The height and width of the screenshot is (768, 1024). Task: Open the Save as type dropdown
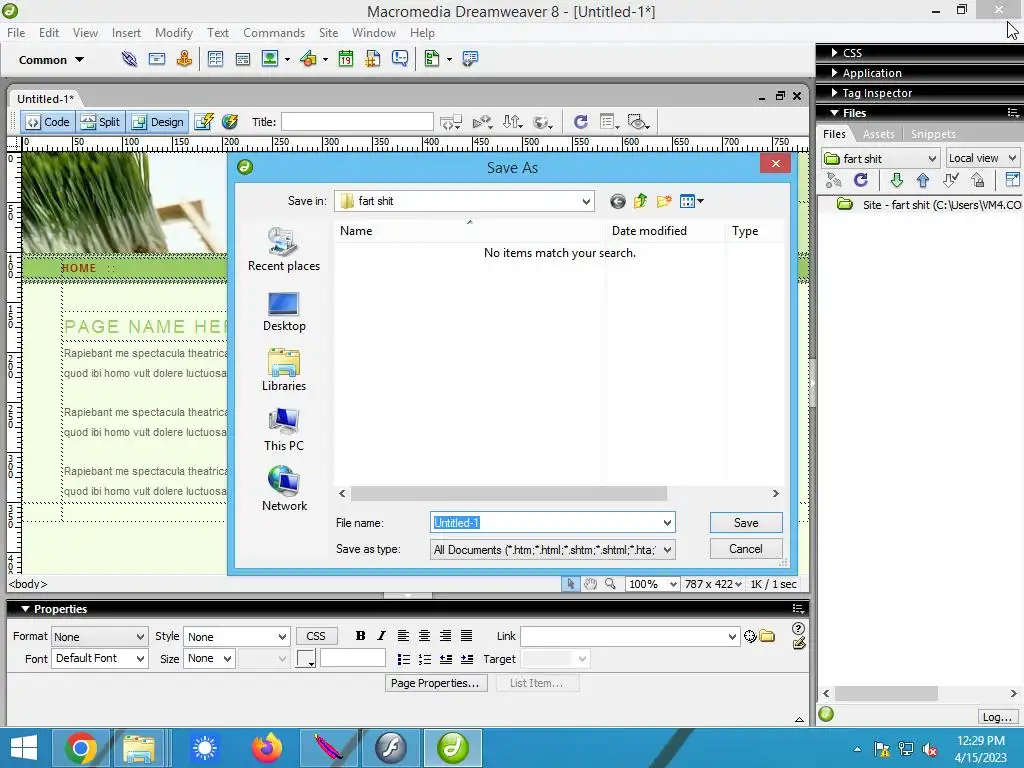(x=667, y=550)
